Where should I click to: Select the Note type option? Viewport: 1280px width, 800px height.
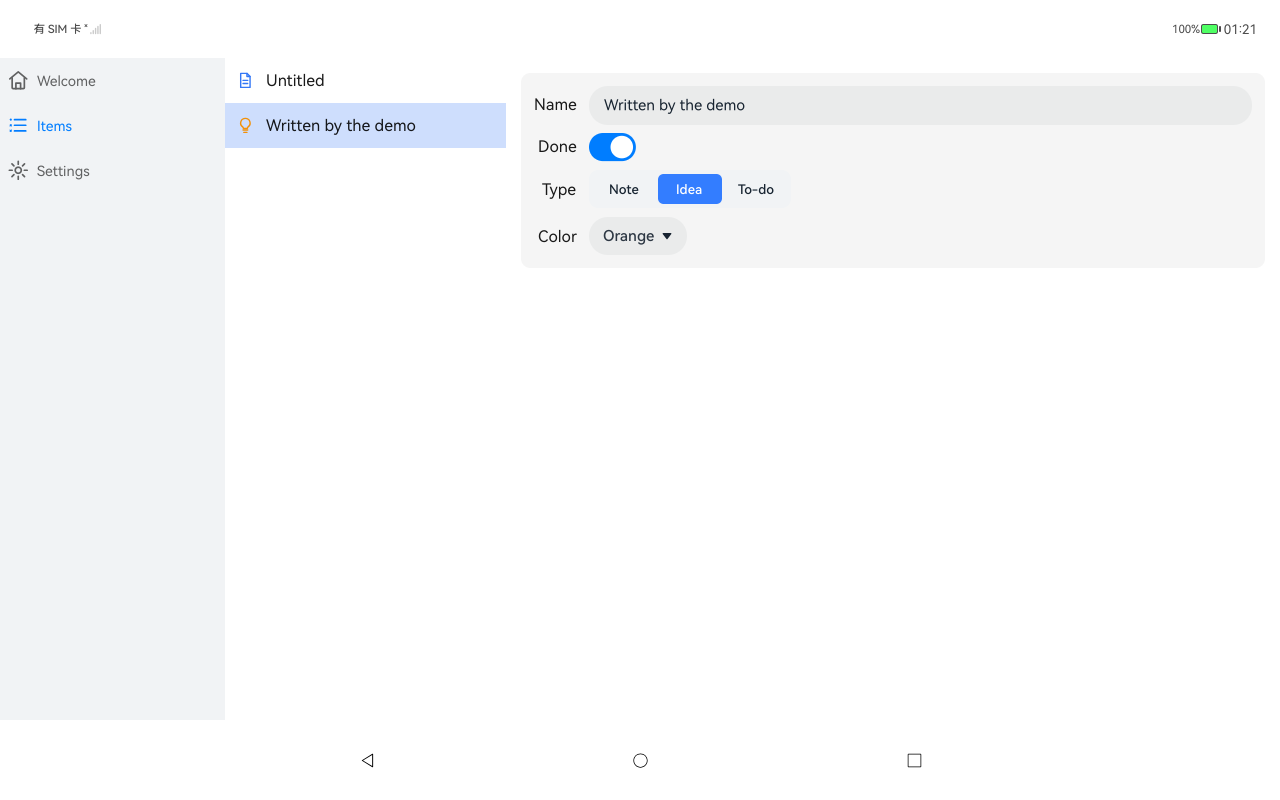[624, 189]
